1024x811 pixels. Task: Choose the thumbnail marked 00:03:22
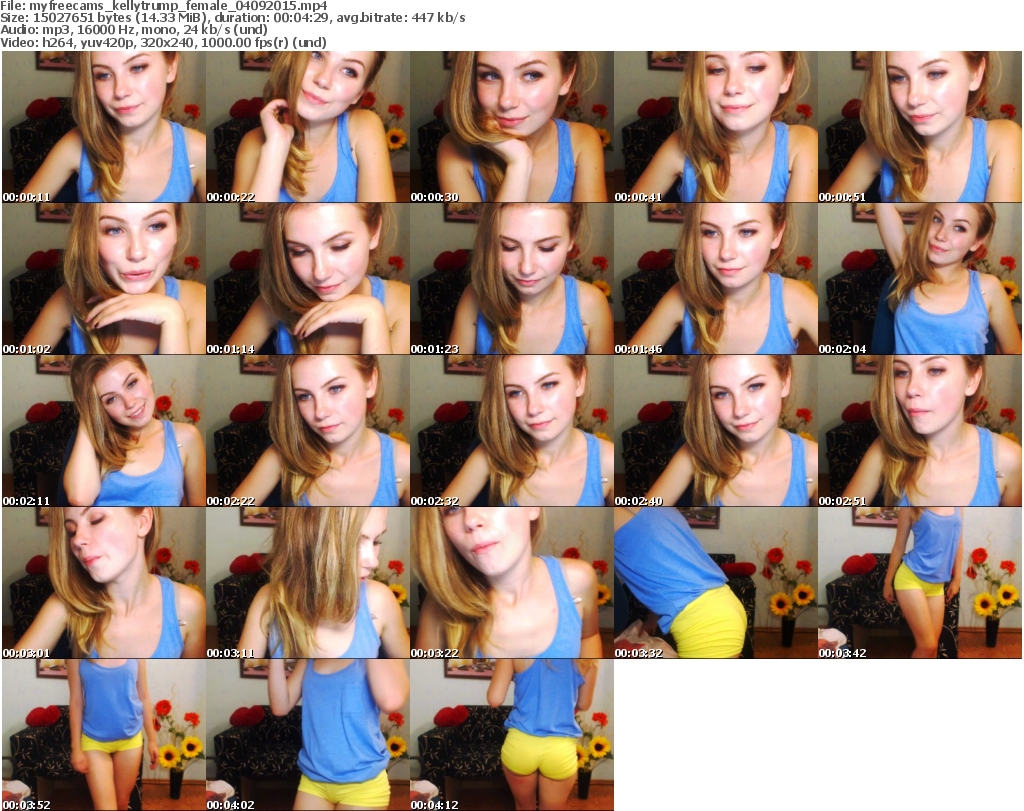(511, 583)
